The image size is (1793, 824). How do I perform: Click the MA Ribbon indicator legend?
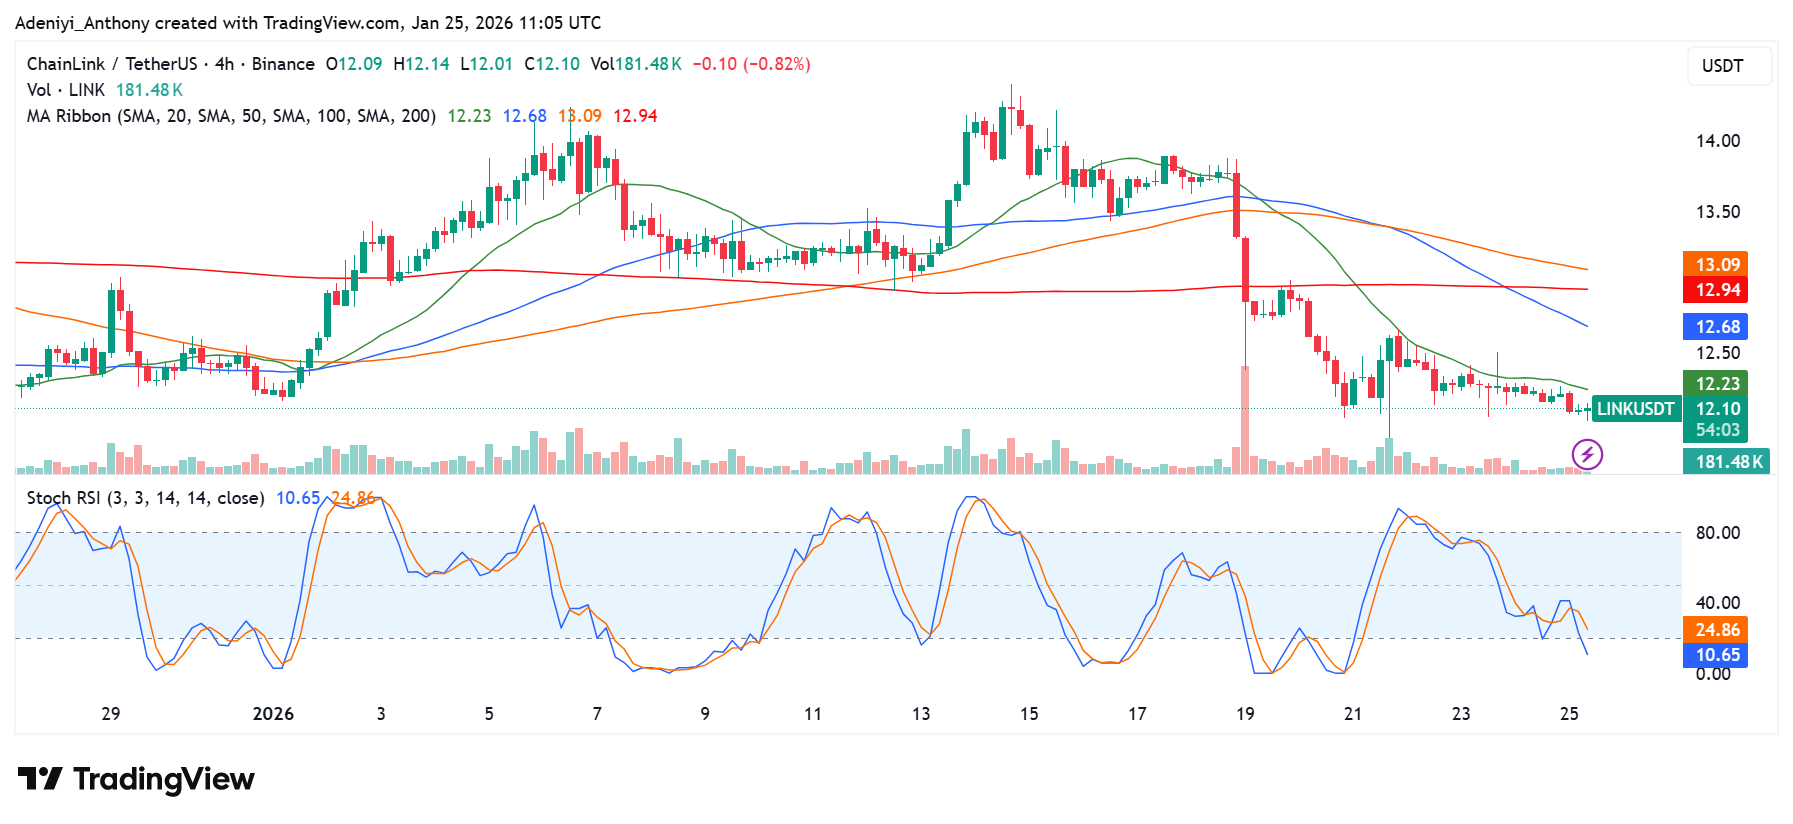point(231,116)
